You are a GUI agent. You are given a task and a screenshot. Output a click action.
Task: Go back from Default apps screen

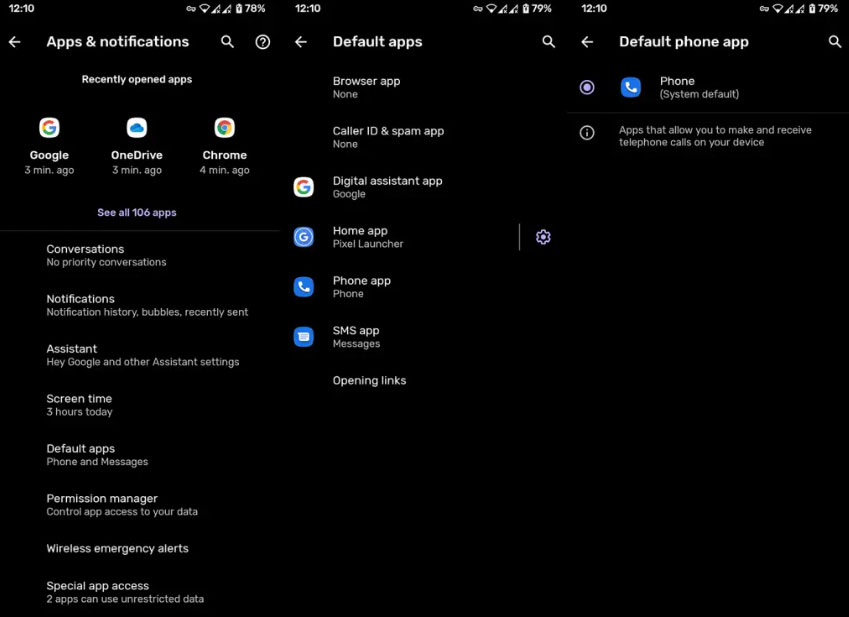(x=301, y=42)
